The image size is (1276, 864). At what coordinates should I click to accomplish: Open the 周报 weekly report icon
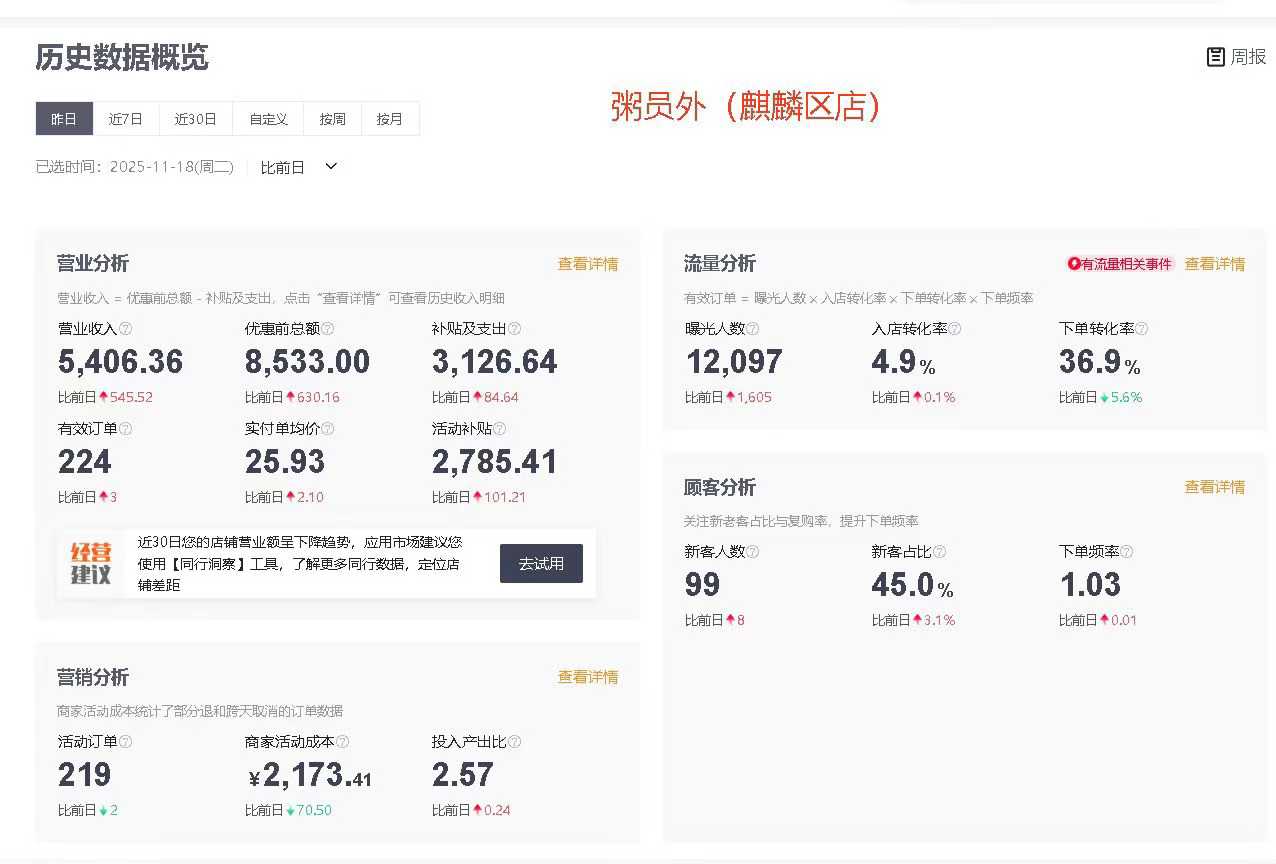1236,57
